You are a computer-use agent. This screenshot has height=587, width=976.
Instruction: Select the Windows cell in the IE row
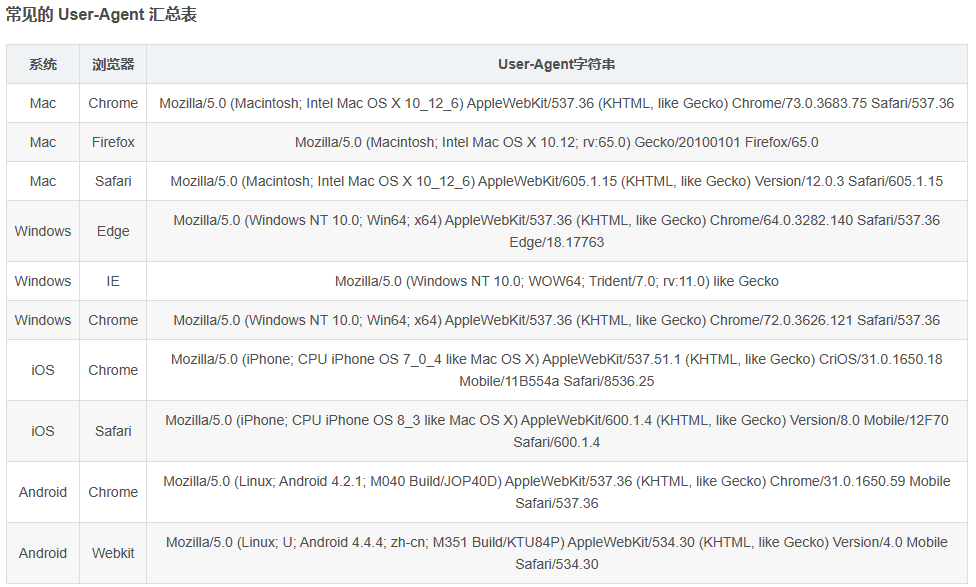[43, 281]
